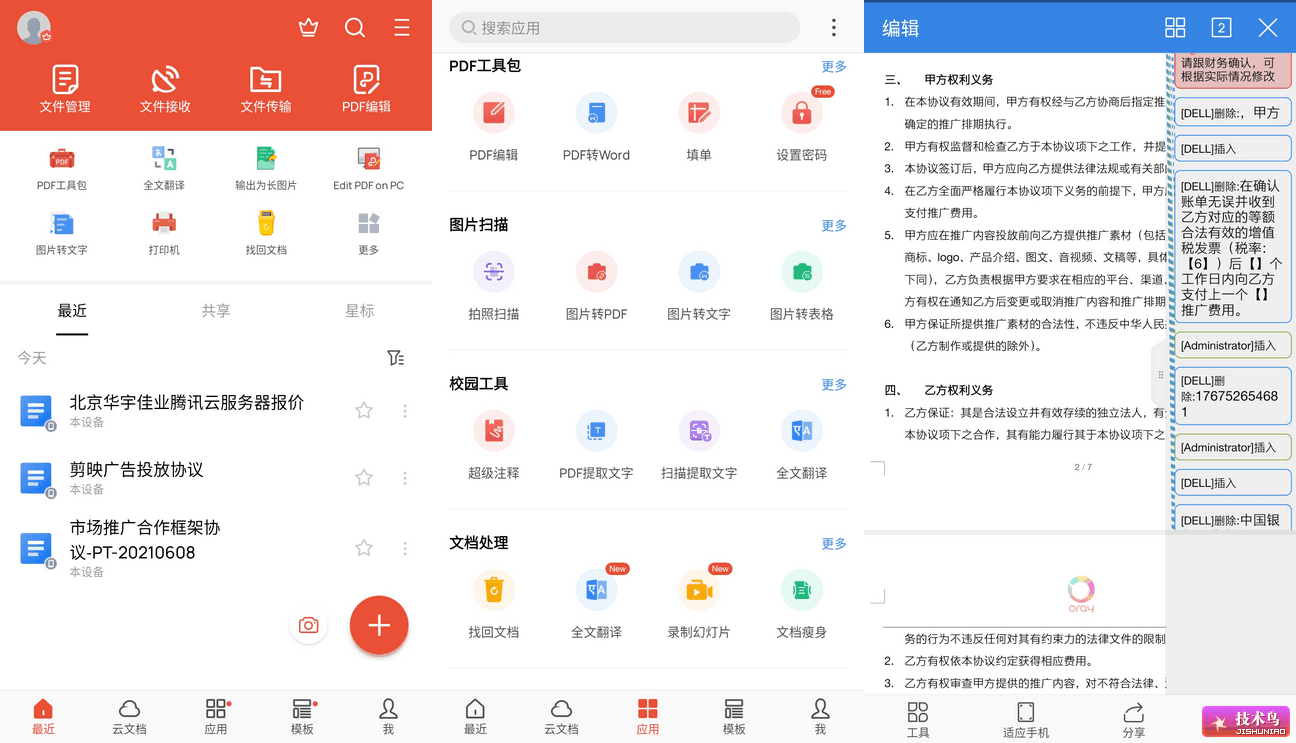Open 文件传输 in the red header

coord(266,89)
